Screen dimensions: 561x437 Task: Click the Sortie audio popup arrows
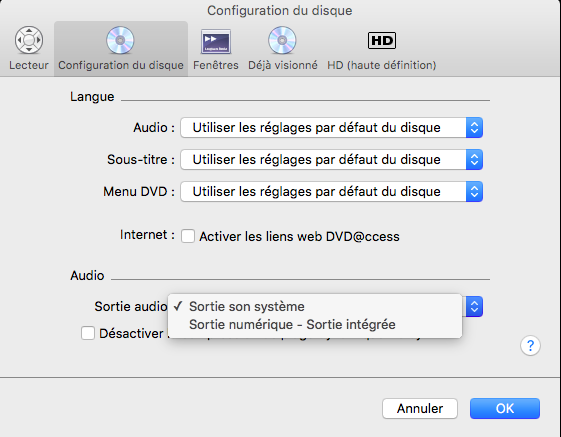[x=474, y=306]
